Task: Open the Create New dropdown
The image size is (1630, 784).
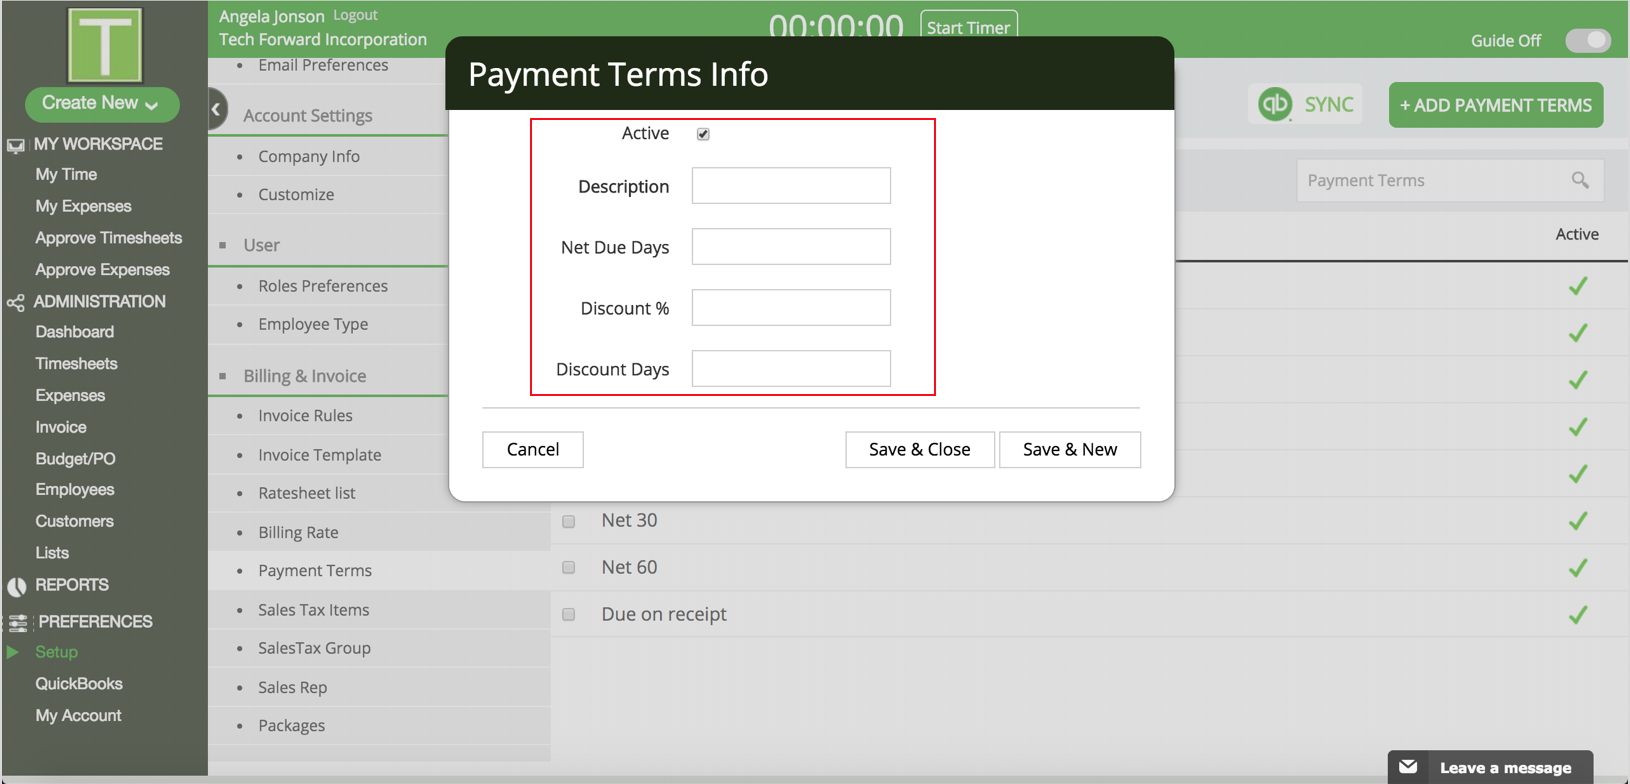Action: pyautogui.click(x=101, y=103)
